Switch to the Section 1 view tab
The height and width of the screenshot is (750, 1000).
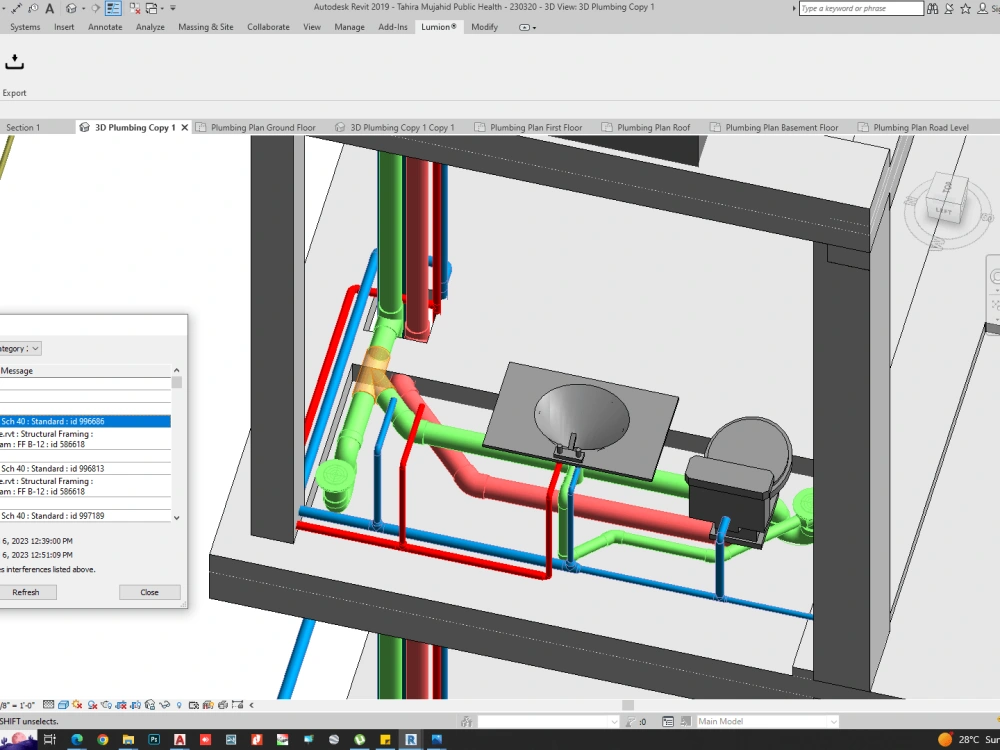[23, 128]
